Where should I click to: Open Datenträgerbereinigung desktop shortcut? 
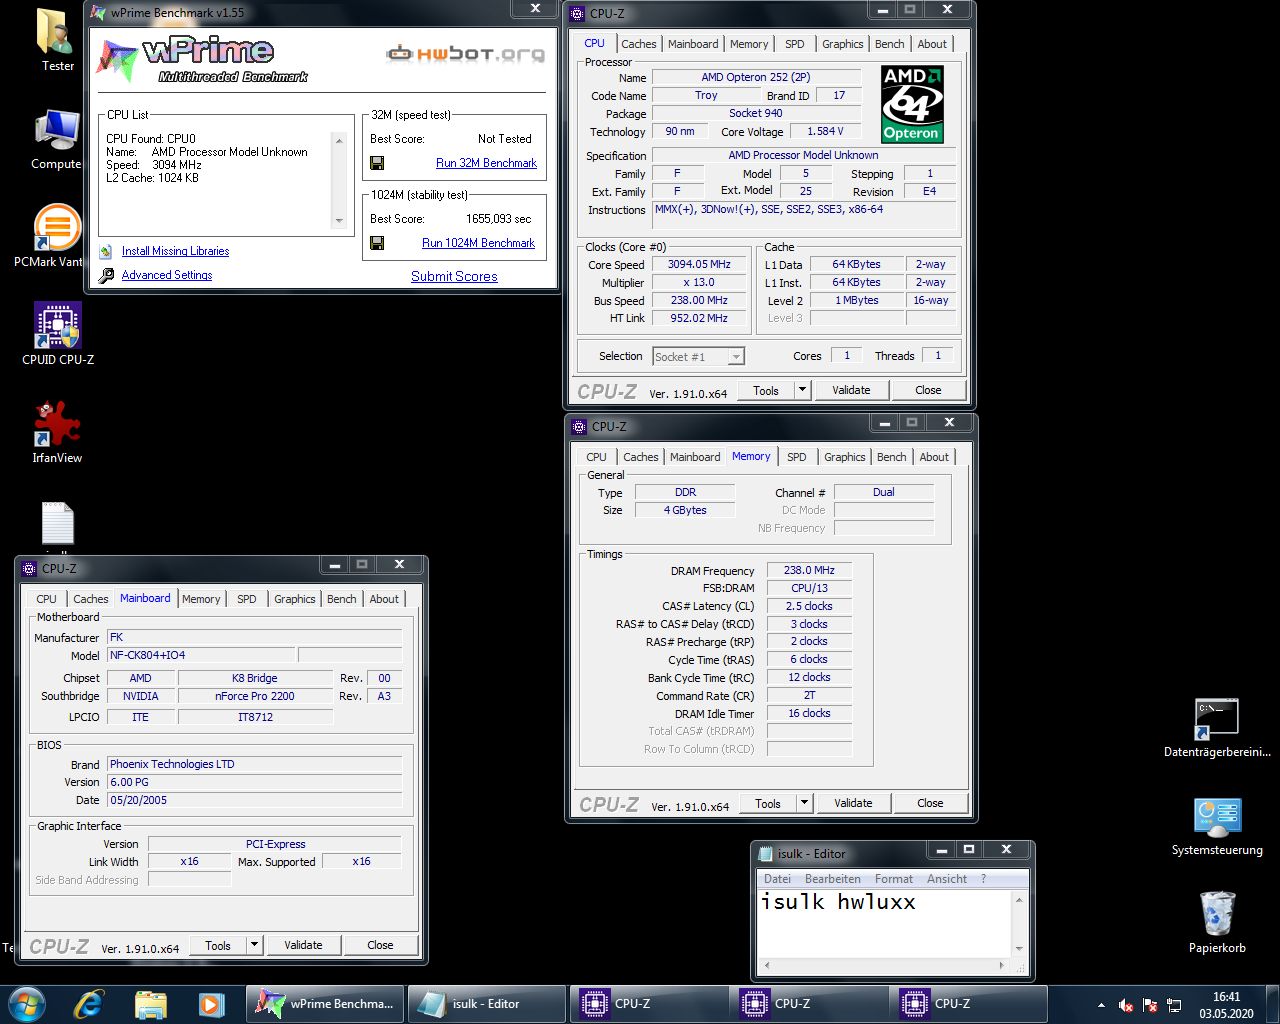click(x=1217, y=728)
